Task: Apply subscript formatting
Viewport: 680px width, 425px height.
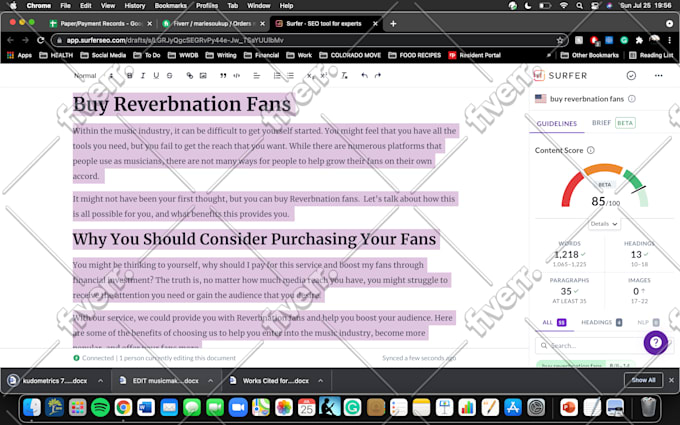Action: (310, 75)
